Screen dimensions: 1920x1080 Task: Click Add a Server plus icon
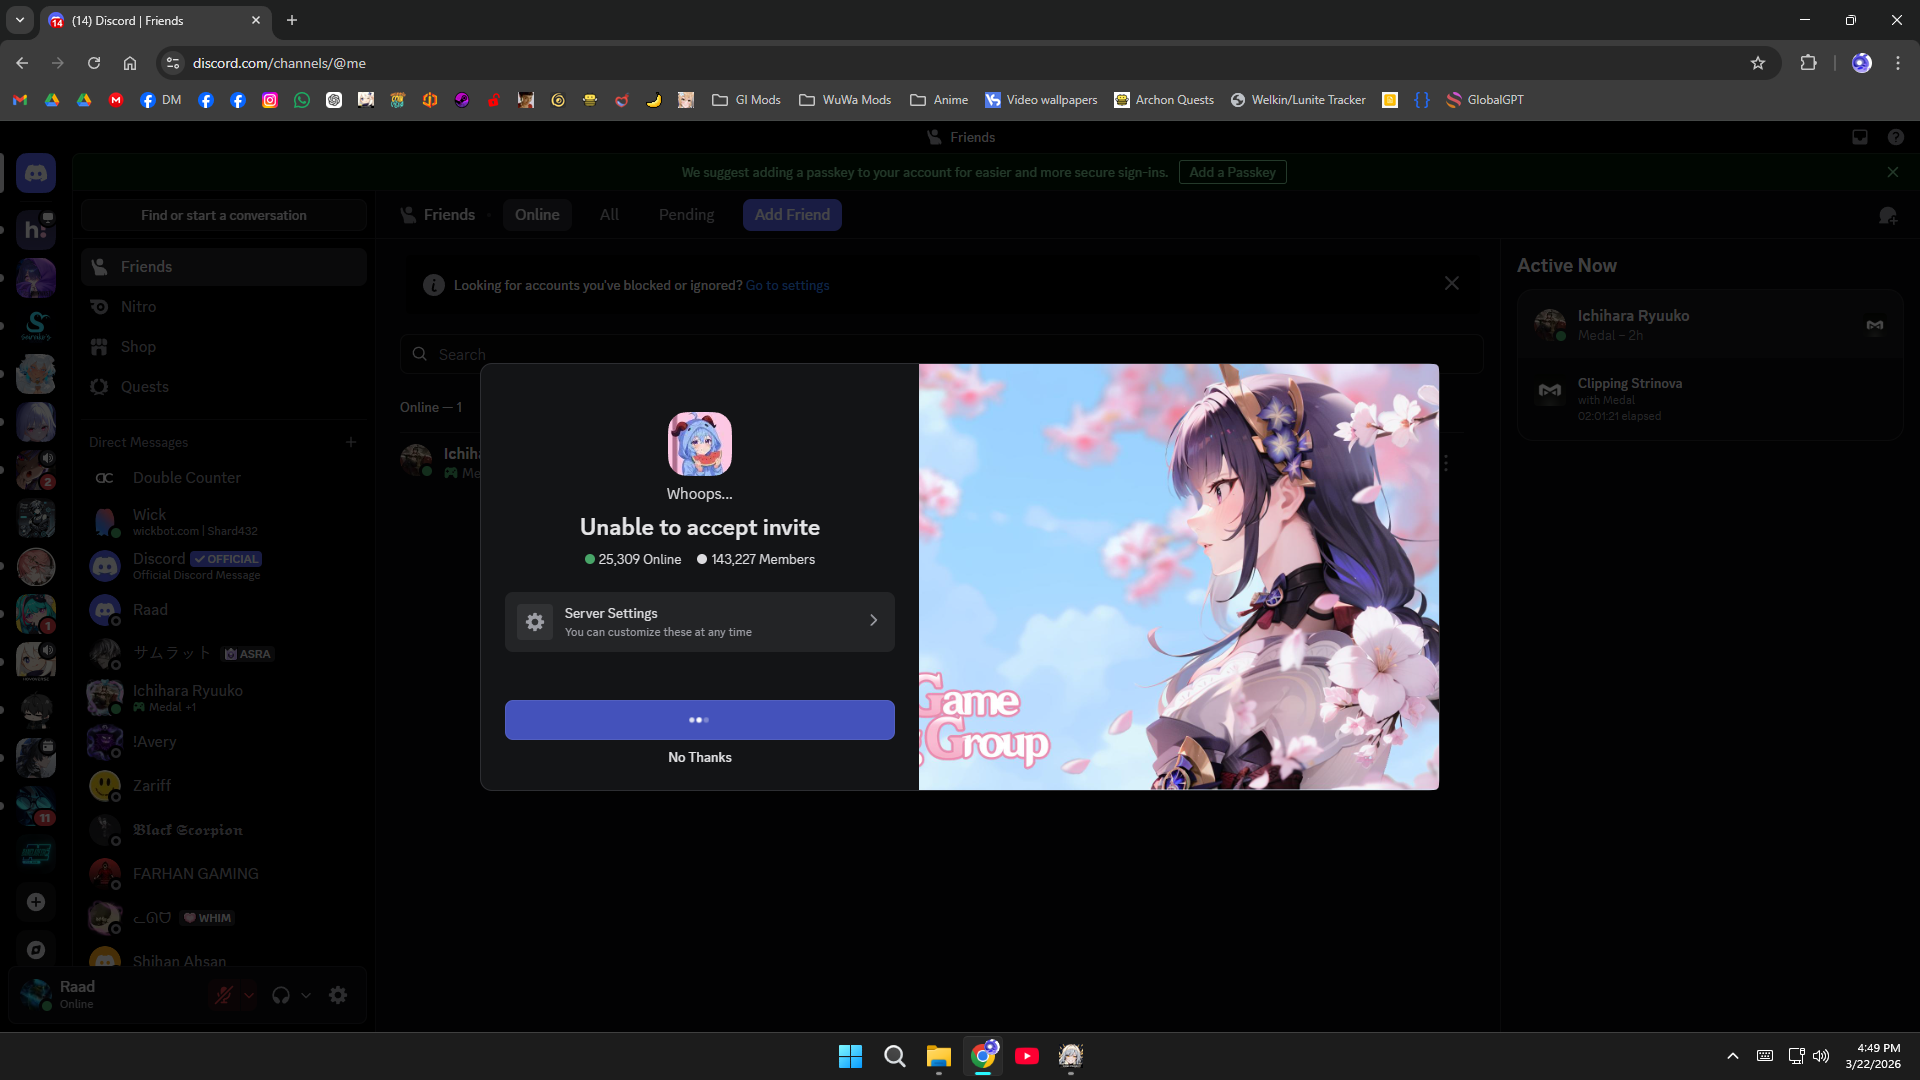[36, 902]
